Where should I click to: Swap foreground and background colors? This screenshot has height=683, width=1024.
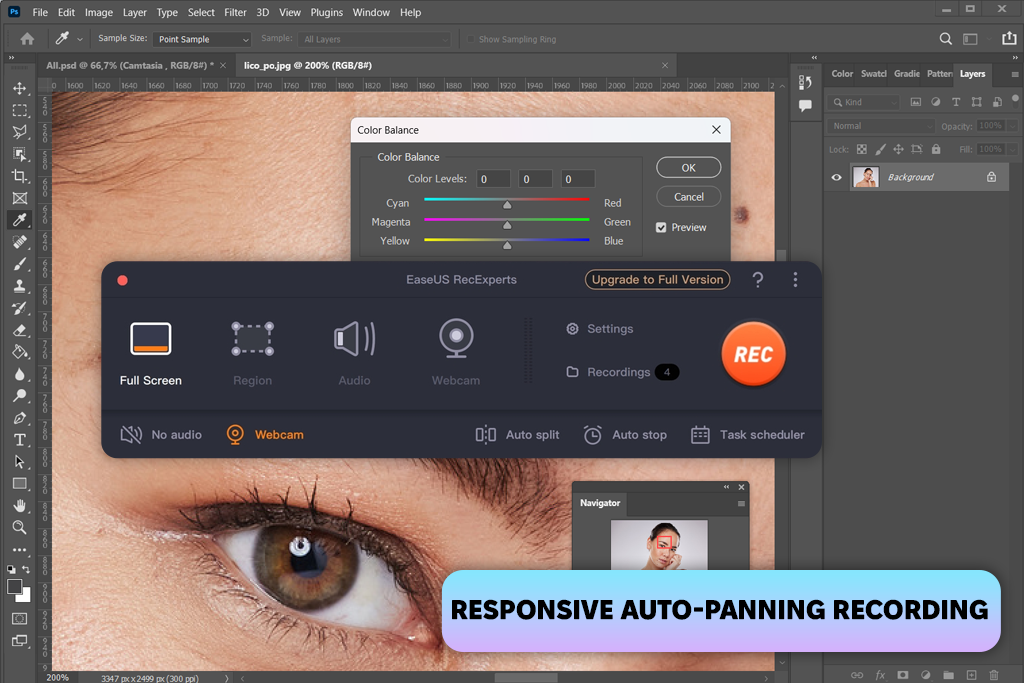[x=25, y=569]
